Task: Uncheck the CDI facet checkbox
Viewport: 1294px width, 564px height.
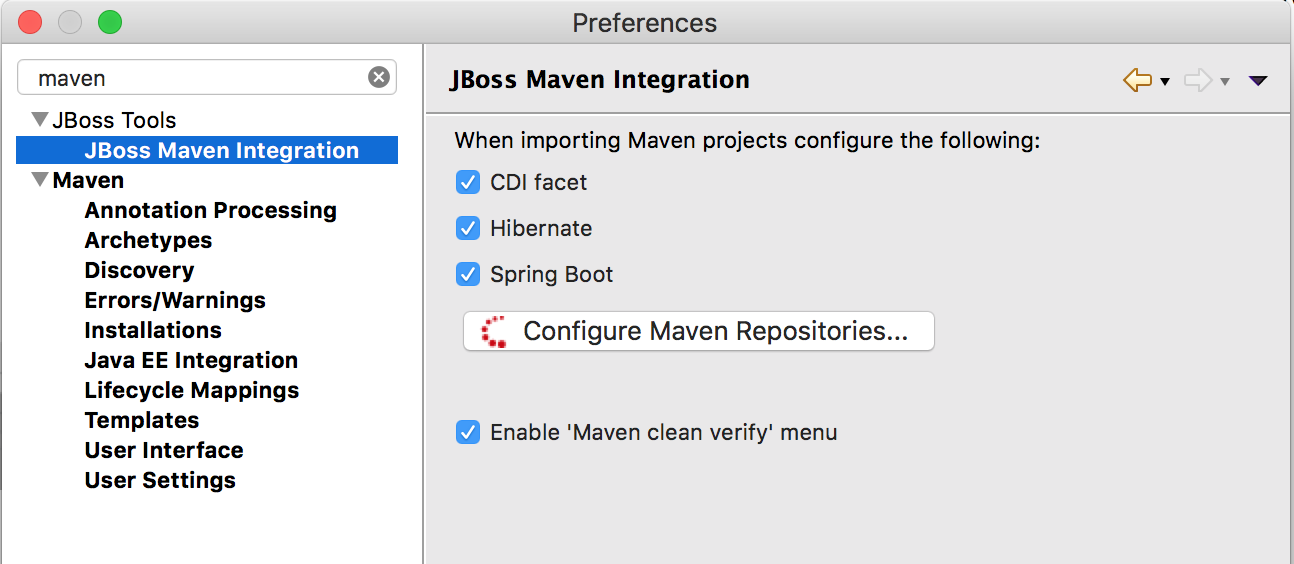Action: (468, 182)
